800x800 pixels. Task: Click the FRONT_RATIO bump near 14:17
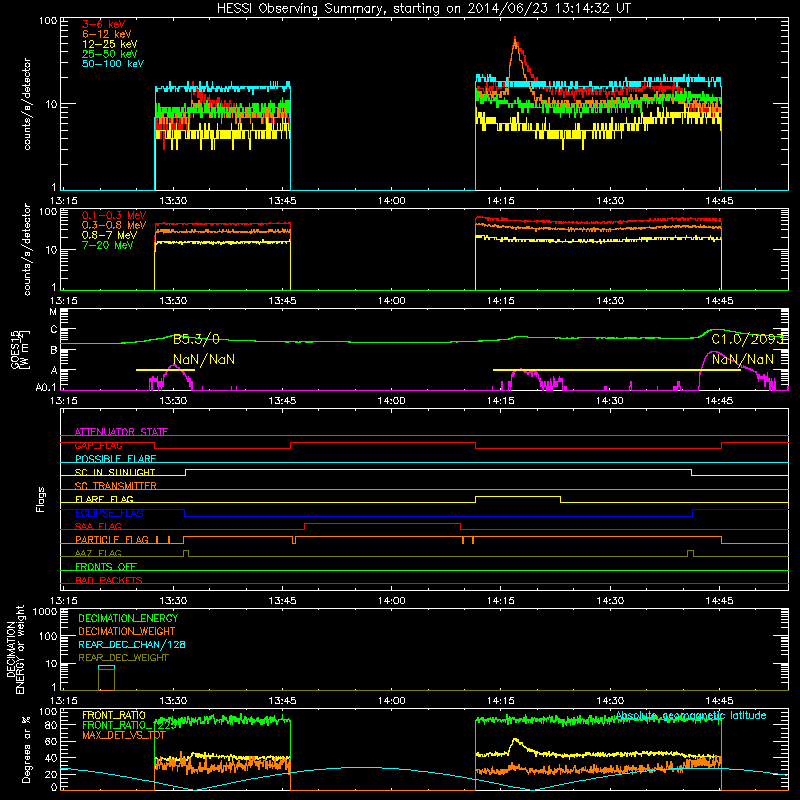(x=515, y=741)
